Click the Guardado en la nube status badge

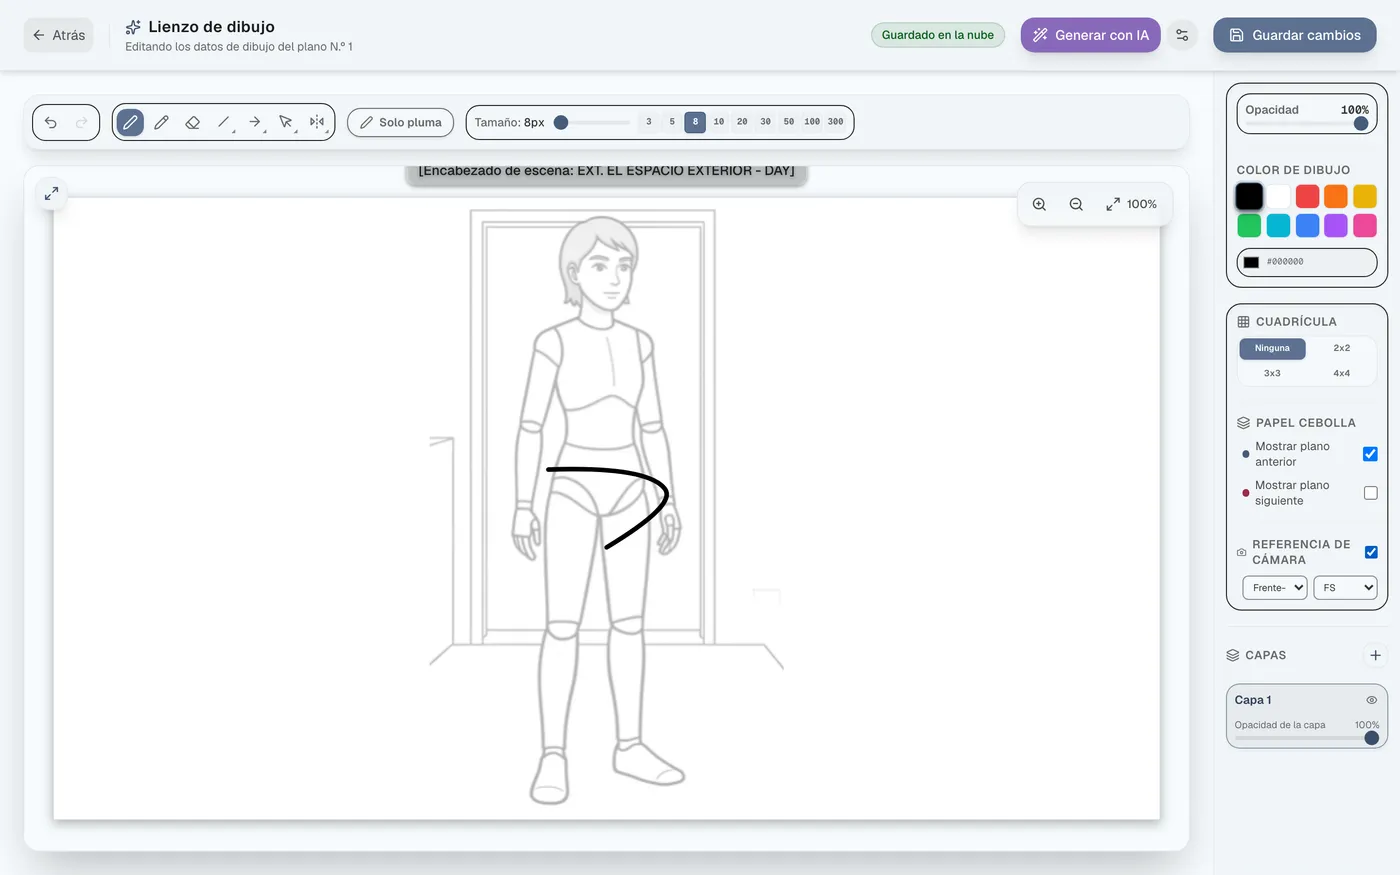click(x=937, y=35)
